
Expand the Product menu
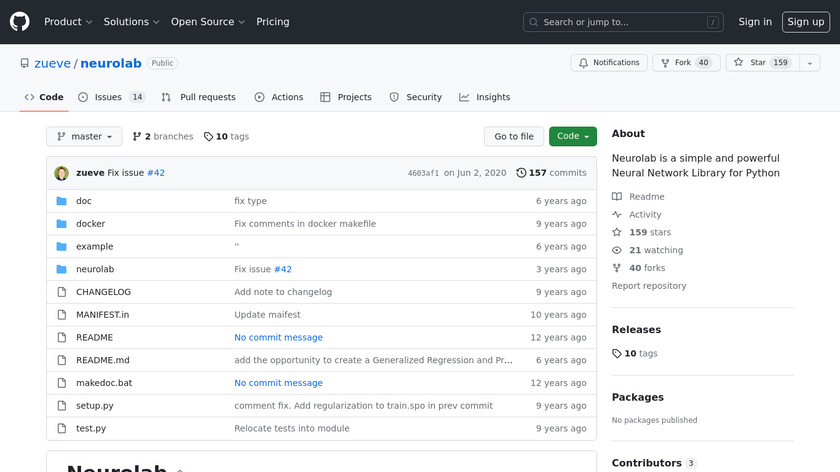68,22
